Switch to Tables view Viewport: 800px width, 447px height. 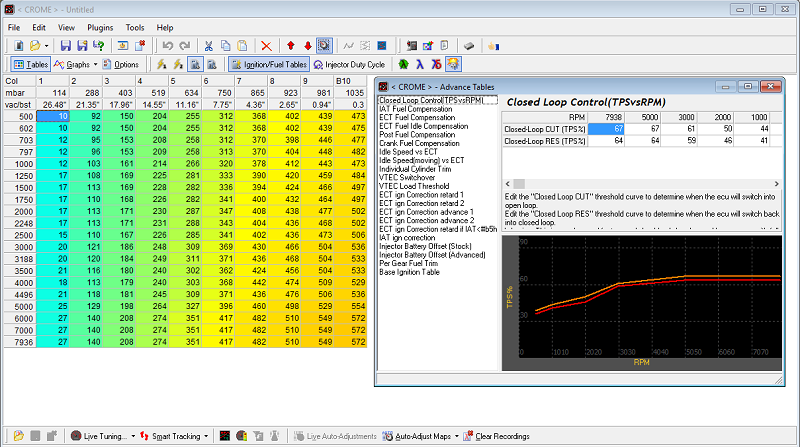31,64
